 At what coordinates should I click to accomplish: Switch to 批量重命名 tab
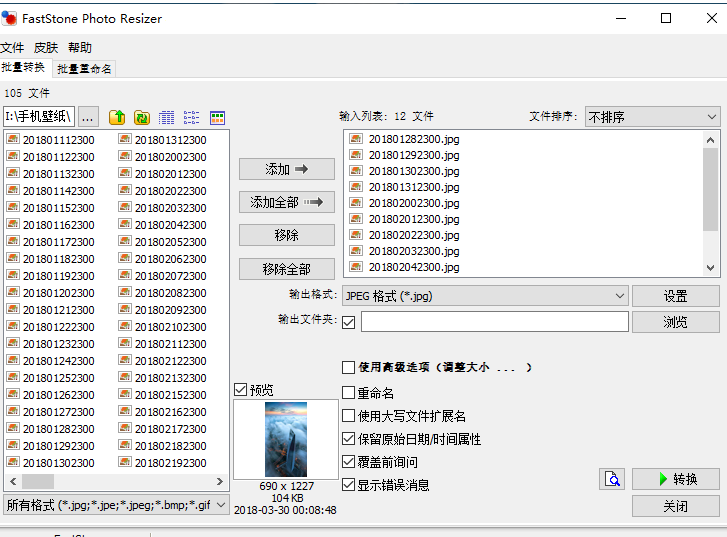[84, 69]
